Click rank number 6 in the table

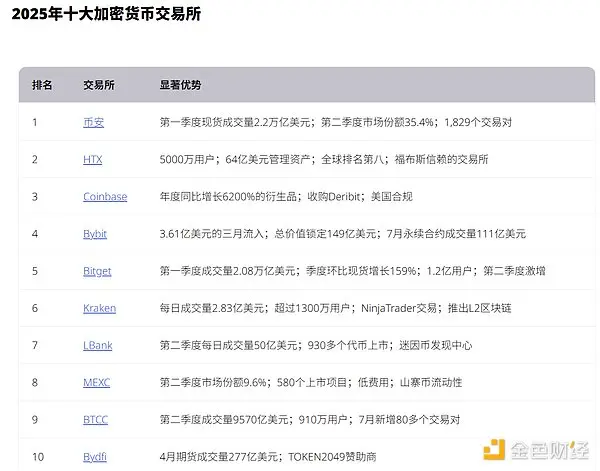point(35,308)
